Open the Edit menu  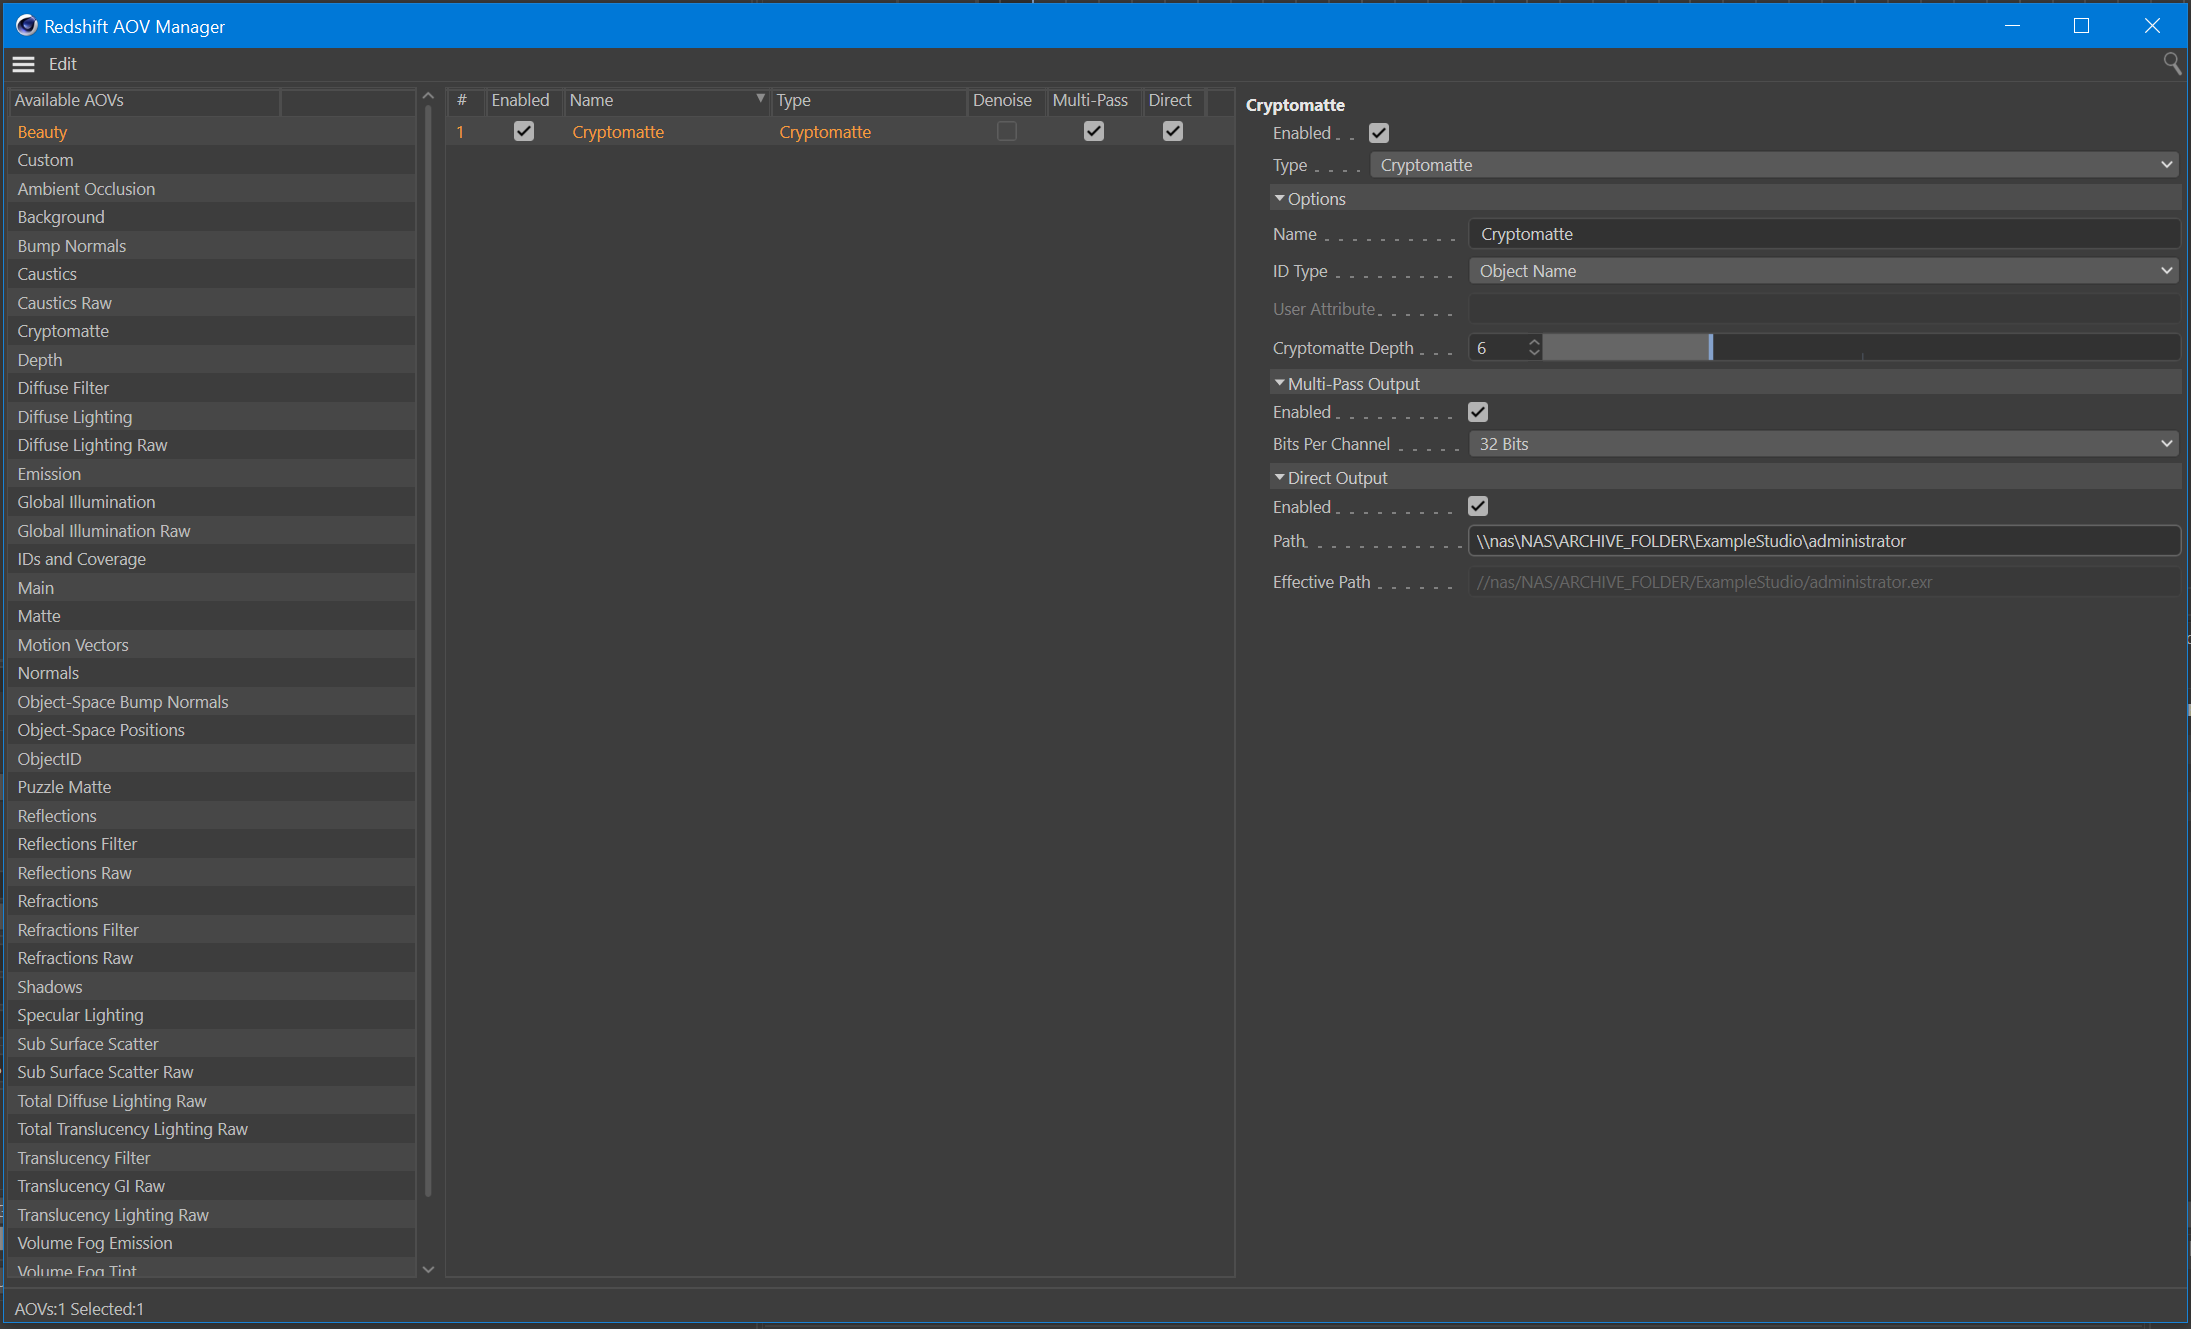coord(62,64)
